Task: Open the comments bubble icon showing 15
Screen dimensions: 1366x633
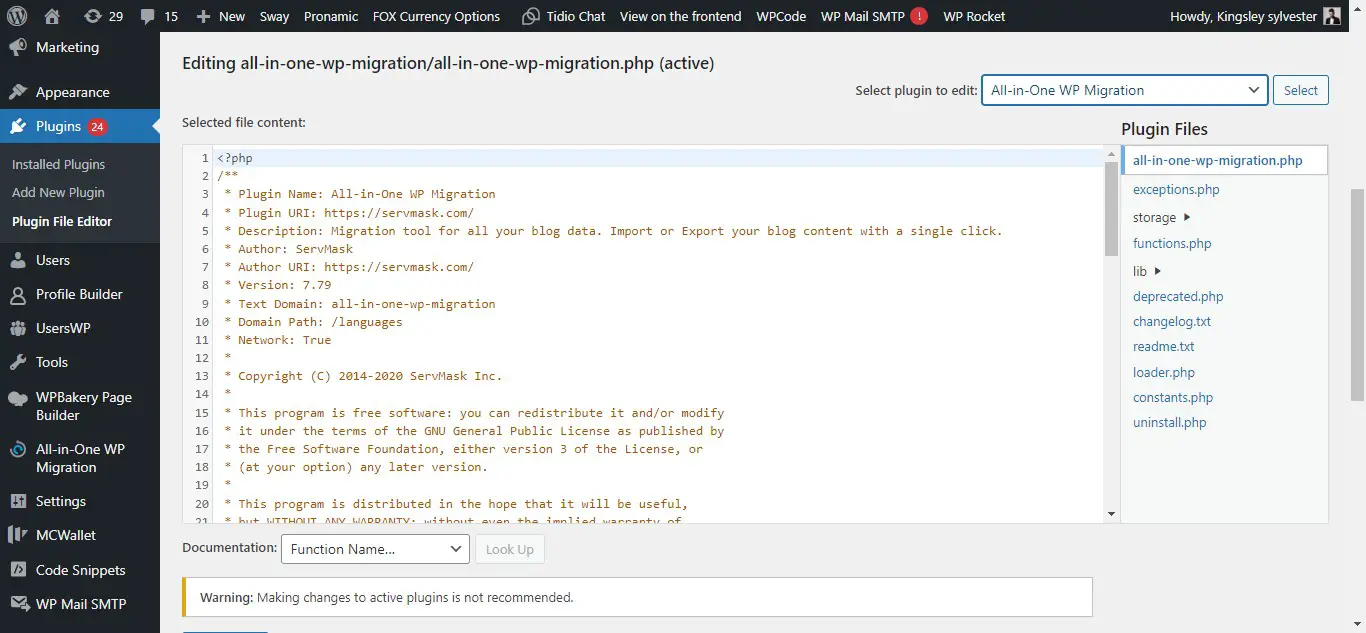Action: 147,16
